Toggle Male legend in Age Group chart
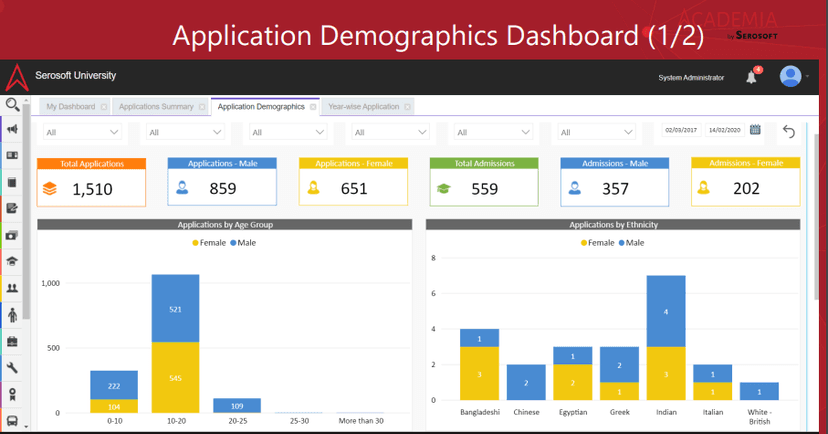Screen dimensions: 828x434 point(244,243)
